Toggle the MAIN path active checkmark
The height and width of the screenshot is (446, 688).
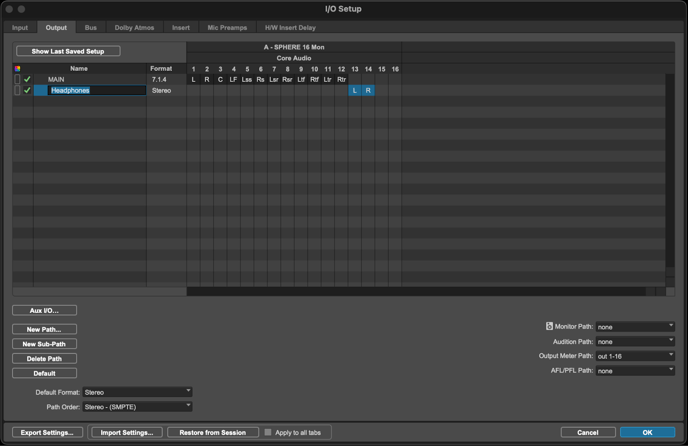click(x=27, y=79)
